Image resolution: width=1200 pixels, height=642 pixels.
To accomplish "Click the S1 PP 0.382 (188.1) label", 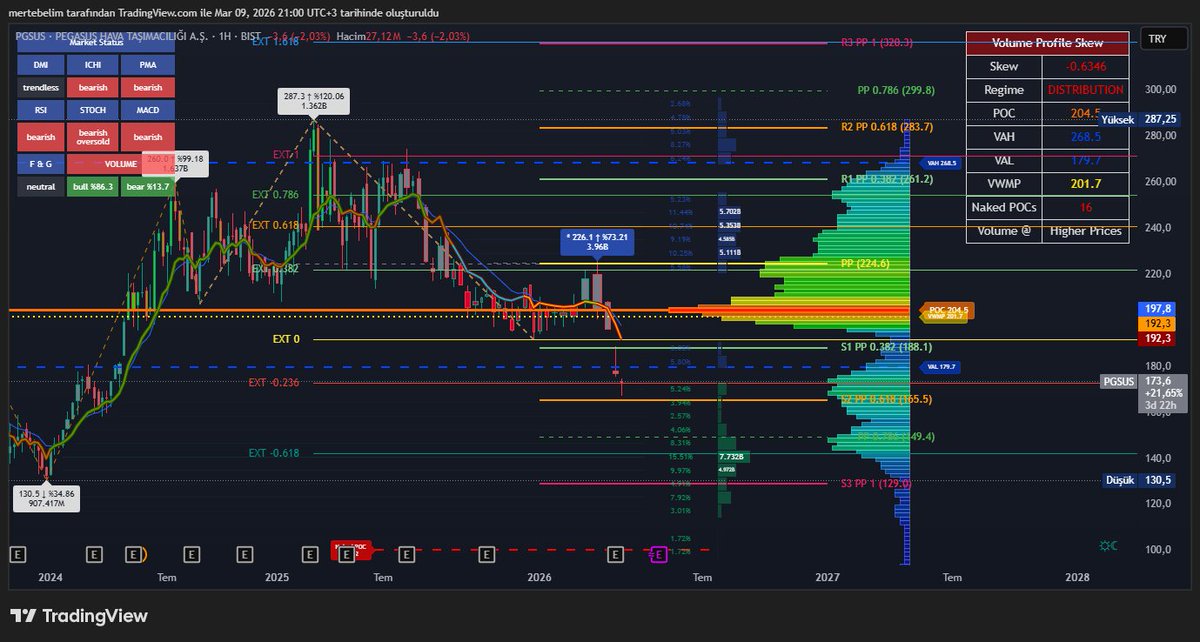I will [x=885, y=347].
